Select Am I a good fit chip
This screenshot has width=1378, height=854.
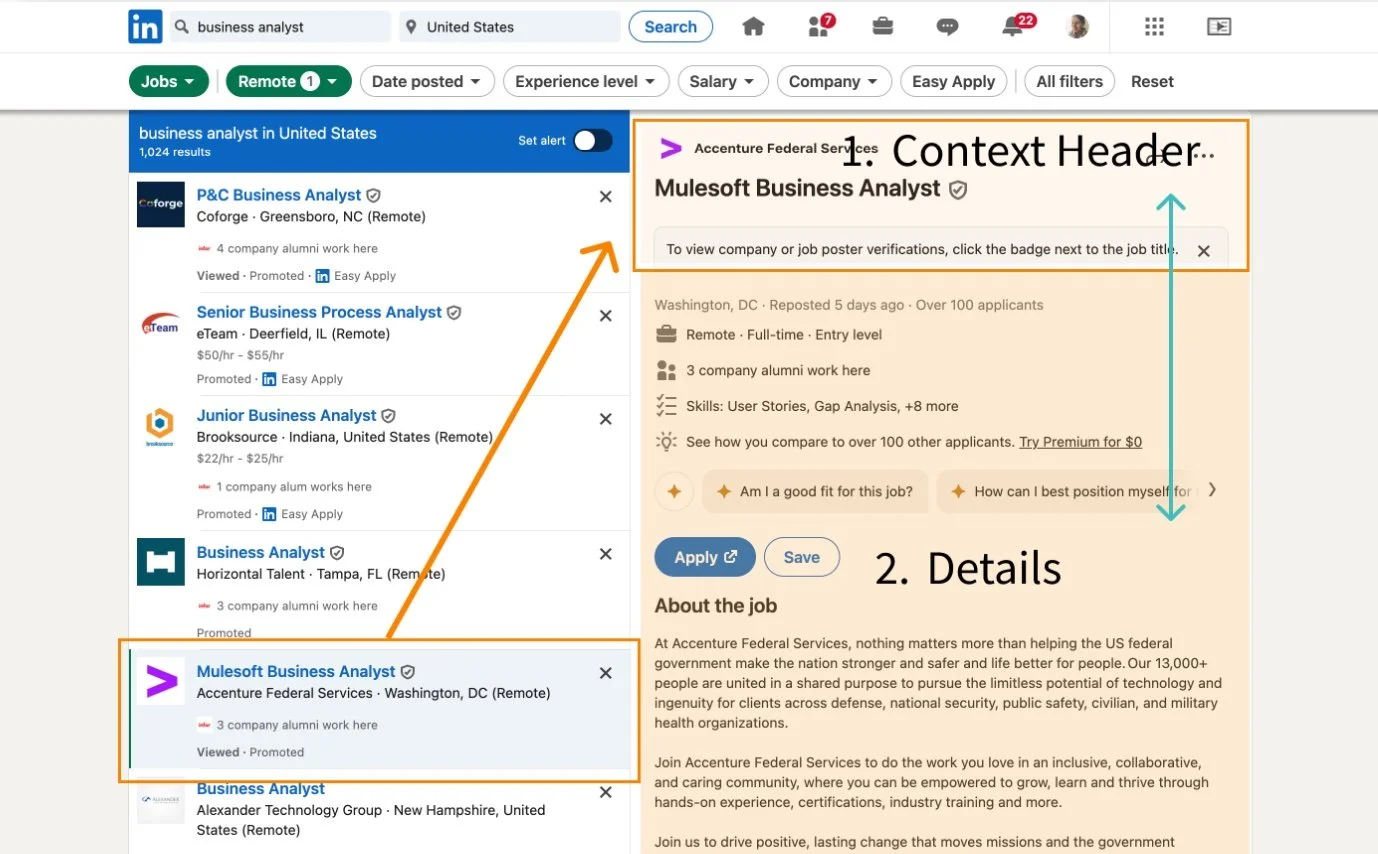coord(815,491)
